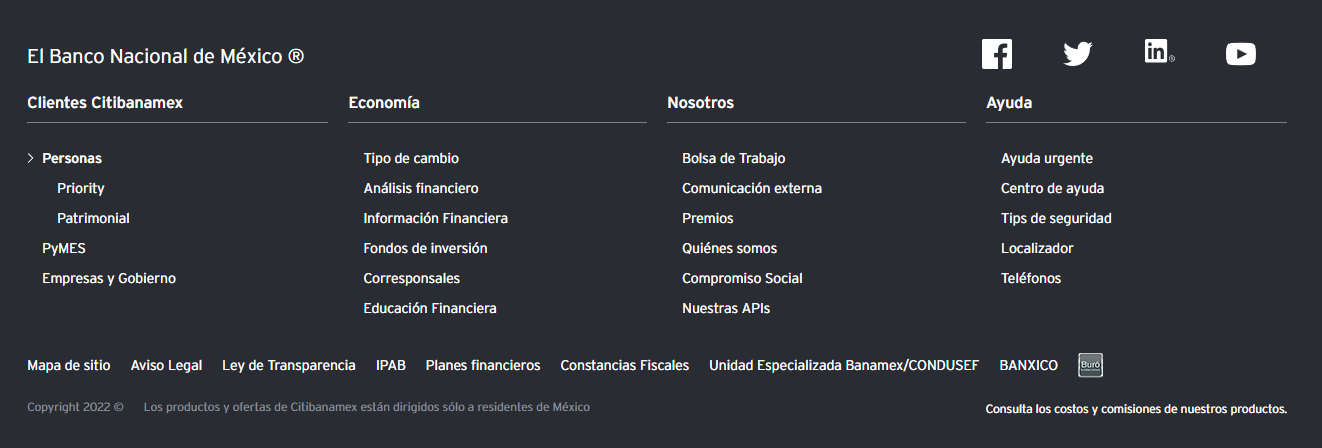The image size is (1322, 448).
Task: Click Consulta los costos y comisiones text
Action: (1136, 409)
